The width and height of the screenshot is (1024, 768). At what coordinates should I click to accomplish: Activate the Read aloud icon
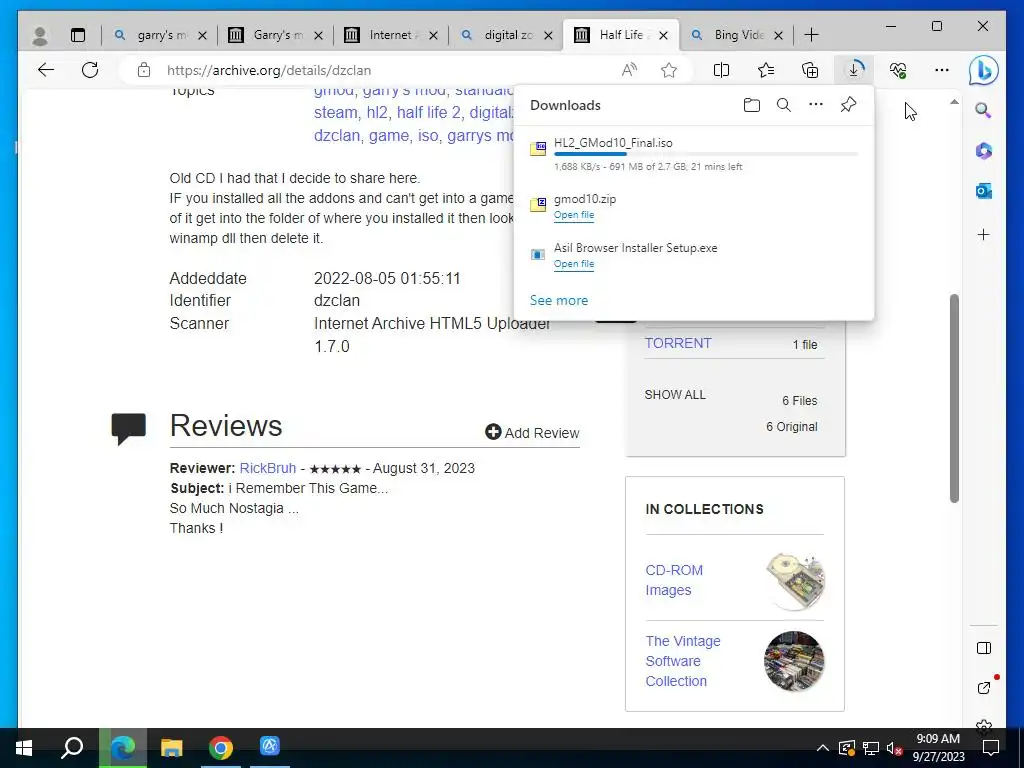pyautogui.click(x=629, y=70)
